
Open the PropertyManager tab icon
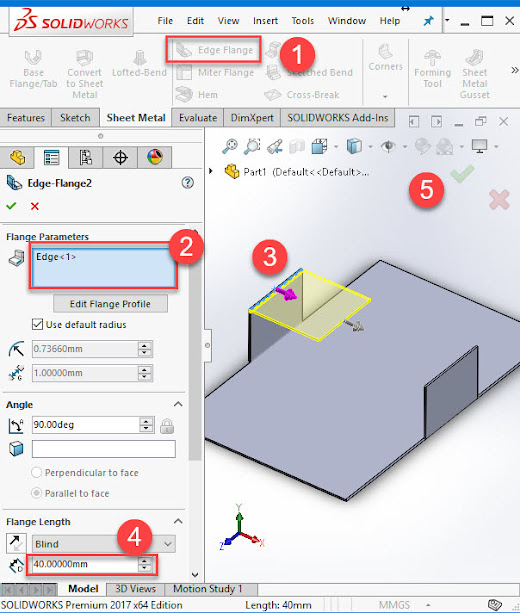click(x=52, y=158)
